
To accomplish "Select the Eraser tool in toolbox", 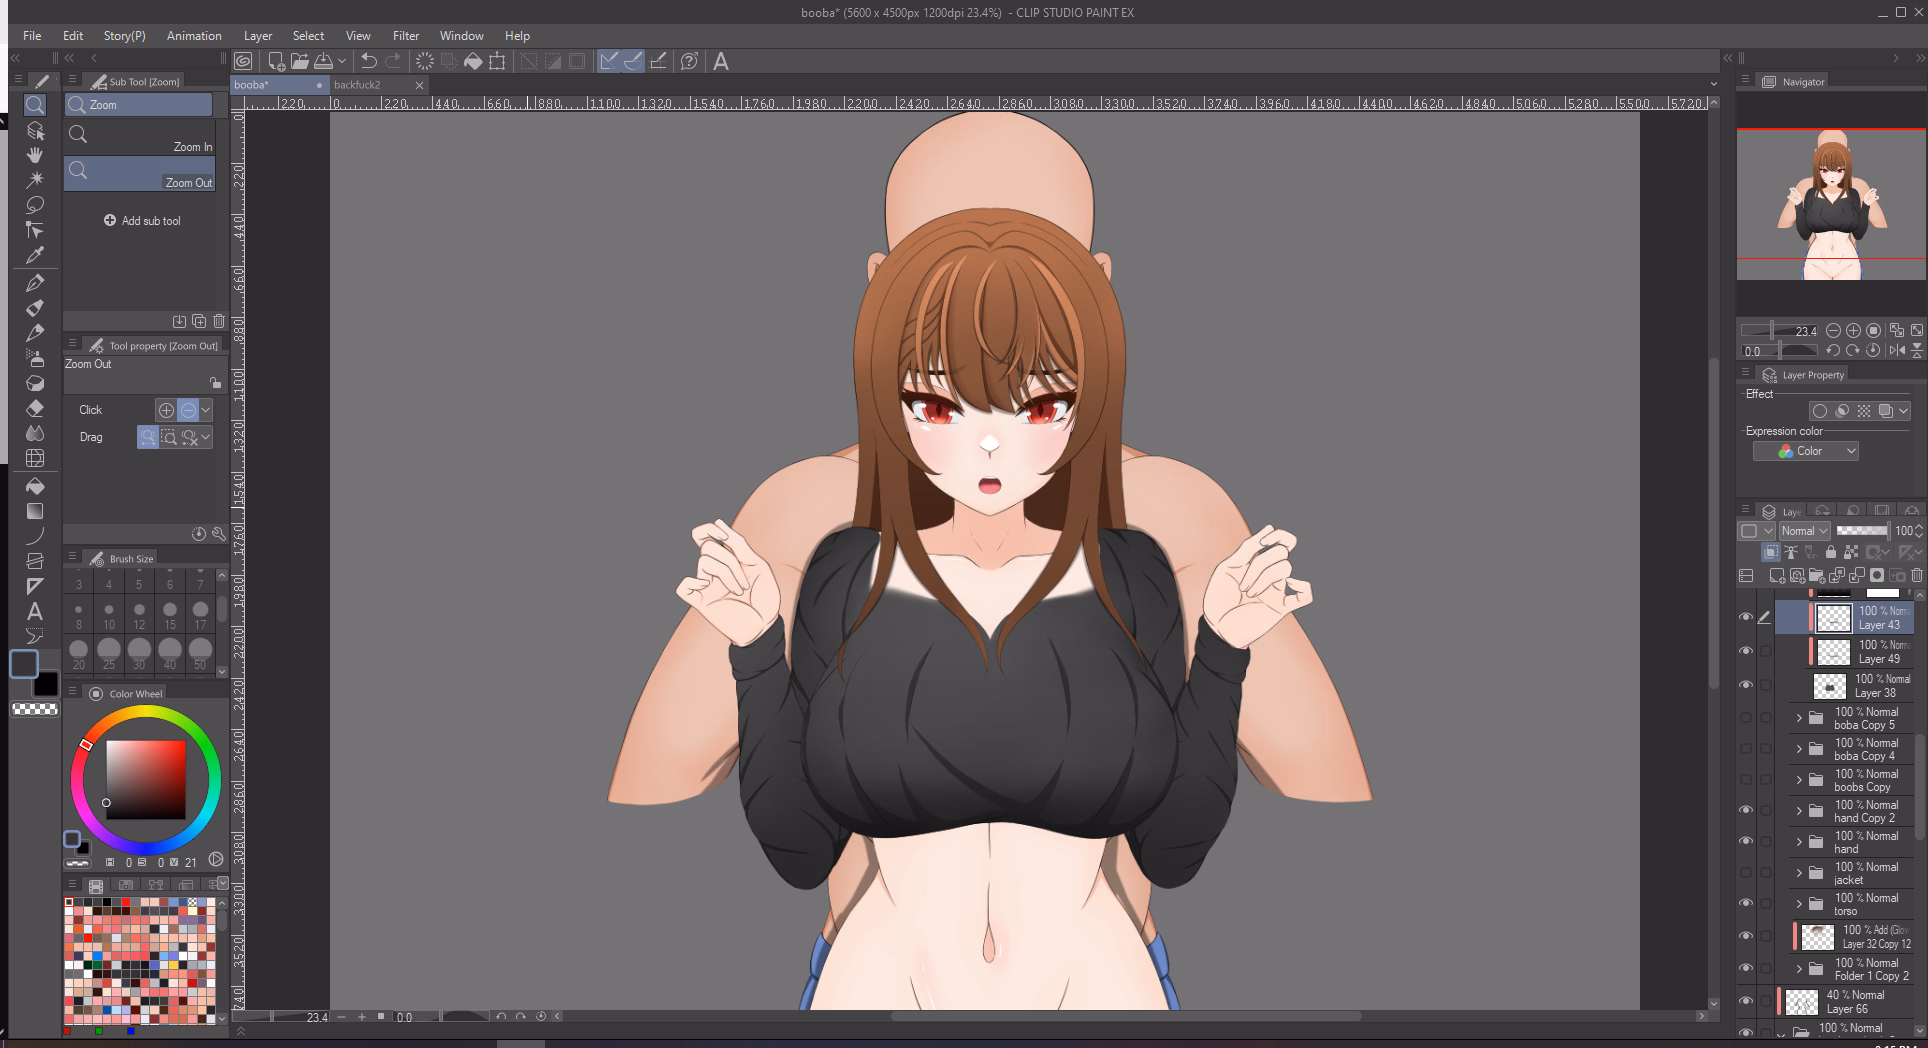I will 35,408.
